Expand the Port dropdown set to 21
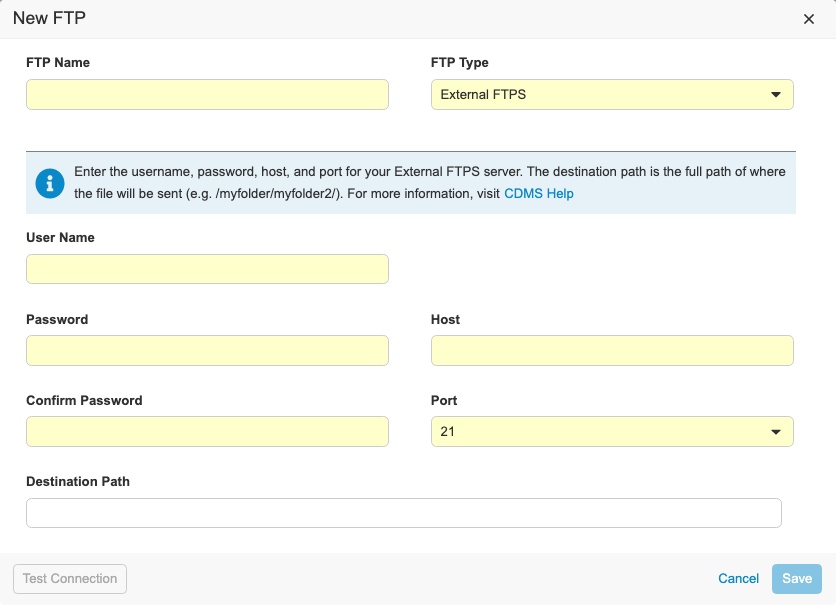The height and width of the screenshot is (605, 836). tap(612, 432)
